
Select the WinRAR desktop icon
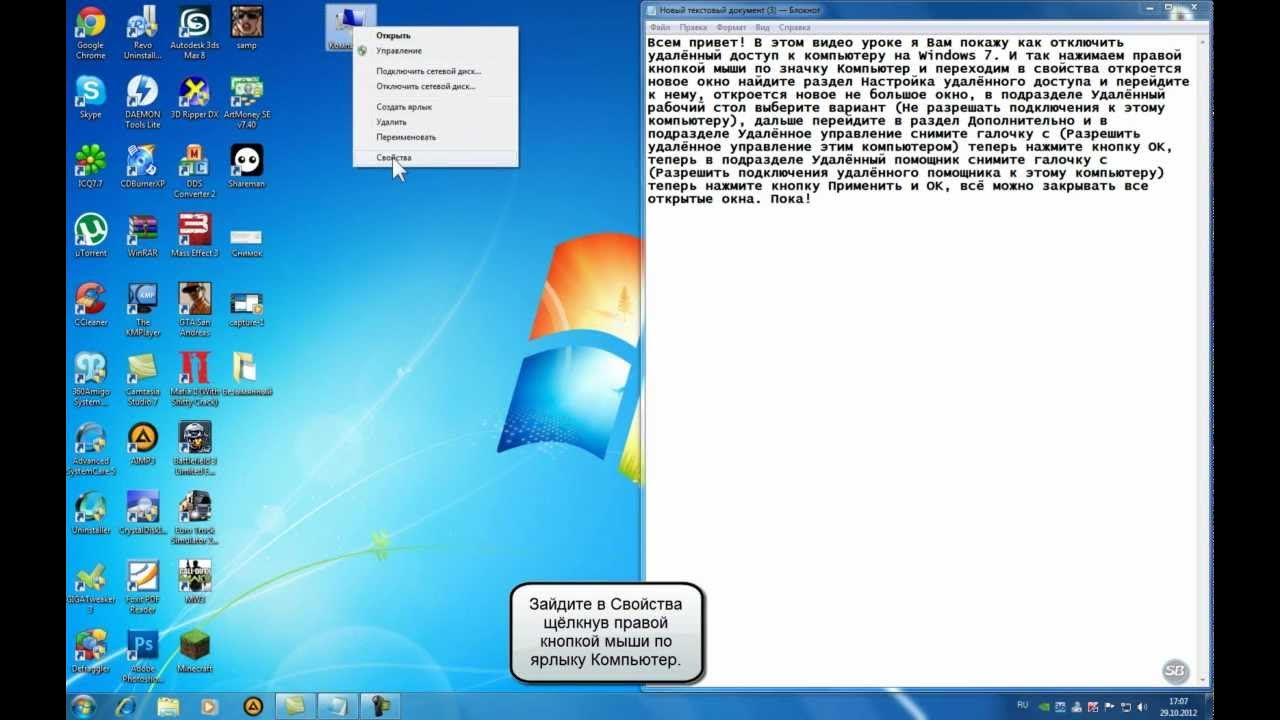142,235
